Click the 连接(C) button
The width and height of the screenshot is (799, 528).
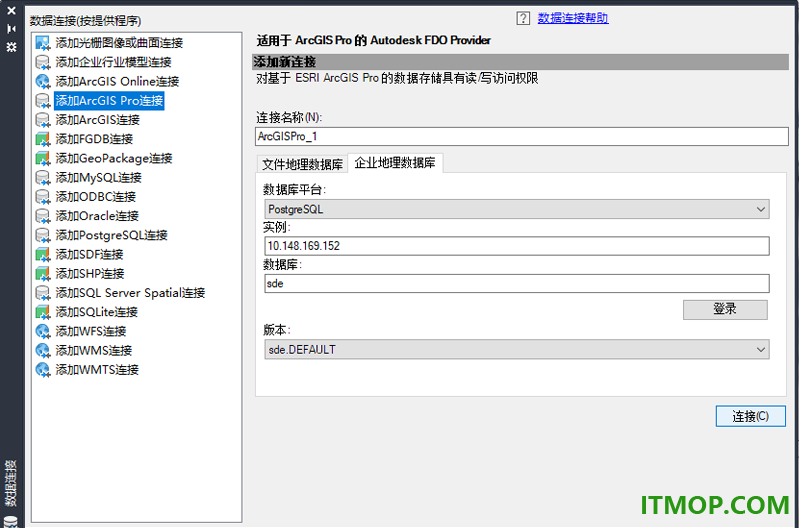[751, 416]
